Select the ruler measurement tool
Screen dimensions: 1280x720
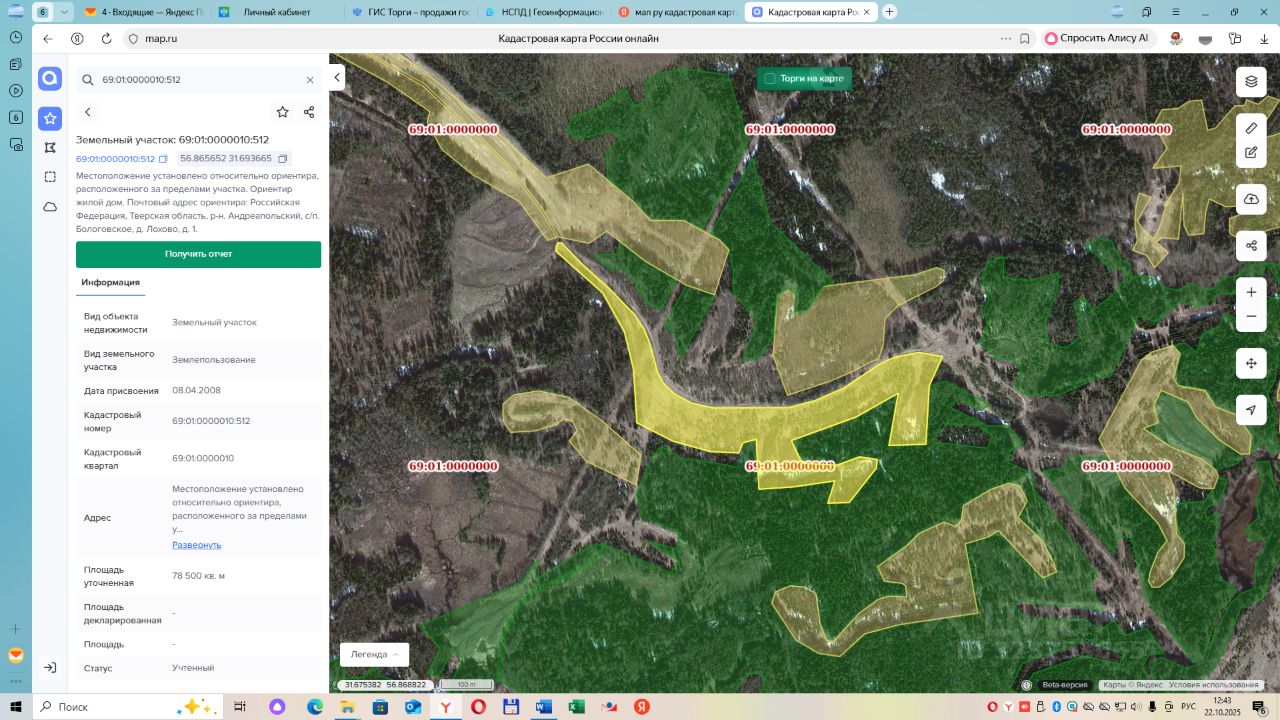click(1251, 128)
